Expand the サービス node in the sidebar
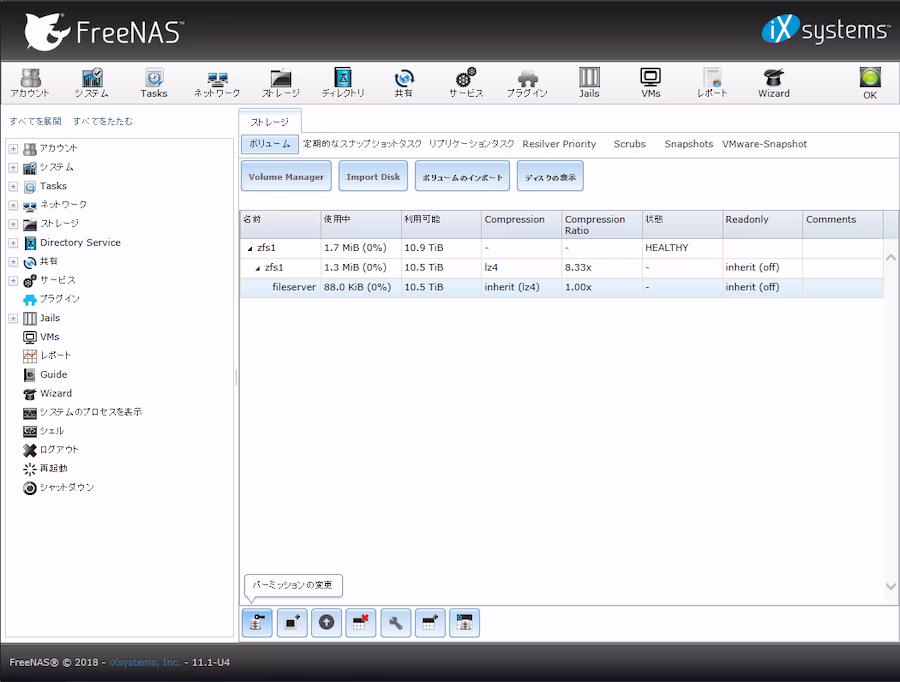900x682 pixels. coord(13,281)
